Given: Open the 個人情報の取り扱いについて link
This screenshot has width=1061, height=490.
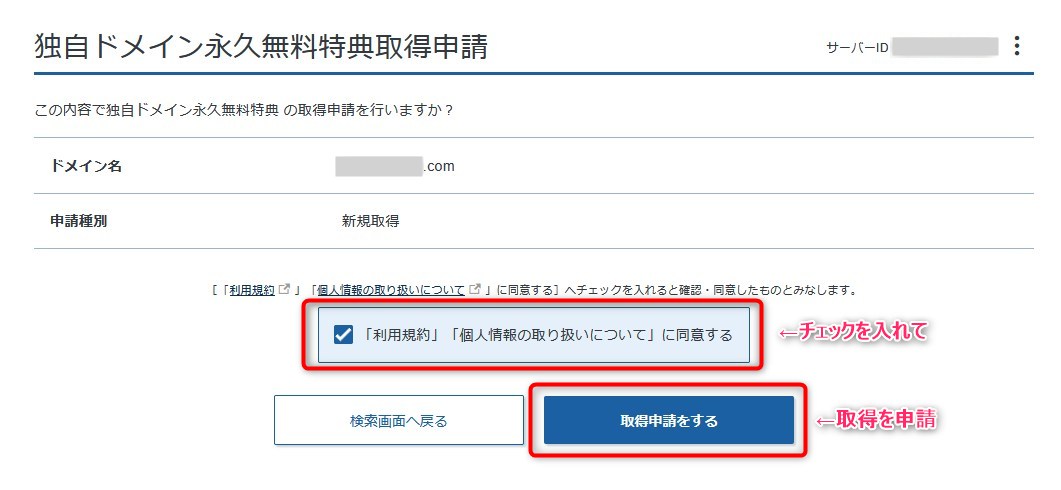Looking at the screenshot, I should click(x=390, y=290).
